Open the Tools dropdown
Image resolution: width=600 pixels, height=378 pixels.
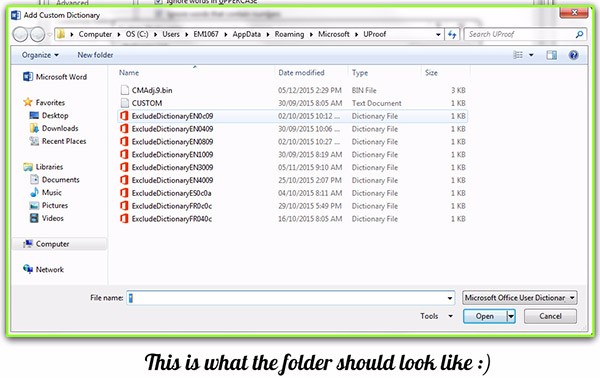tap(436, 316)
